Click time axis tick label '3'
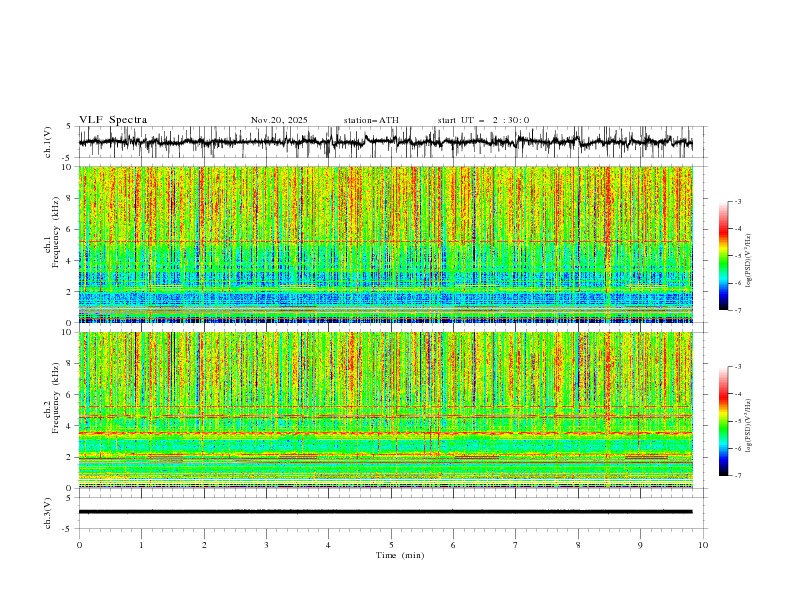The height and width of the screenshot is (612, 792). coord(266,545)
